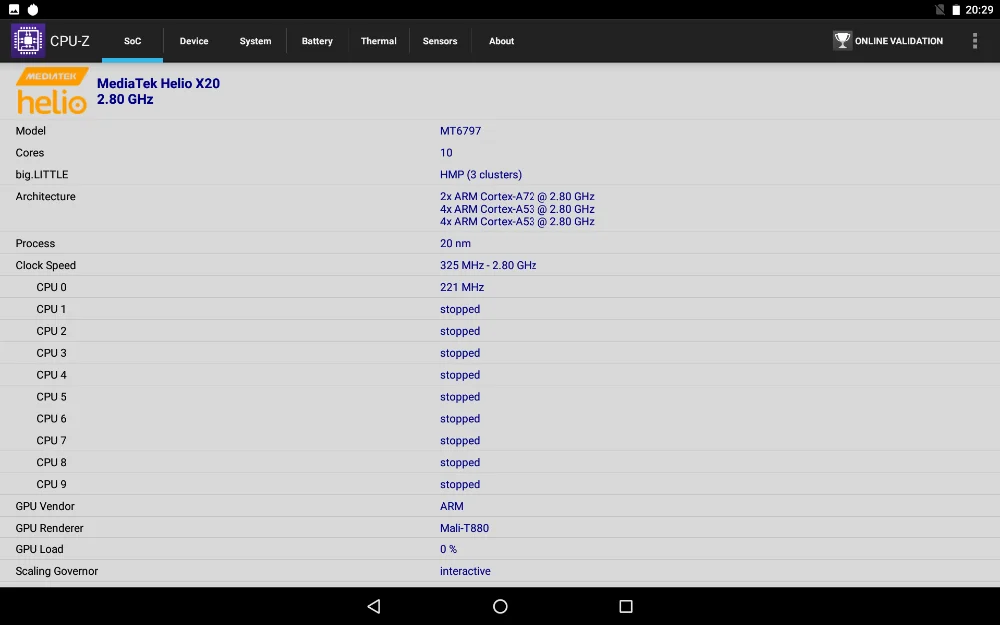Click the GPU Load percentage row
This screenshot has height=625, width=1000.
[449, 549]
